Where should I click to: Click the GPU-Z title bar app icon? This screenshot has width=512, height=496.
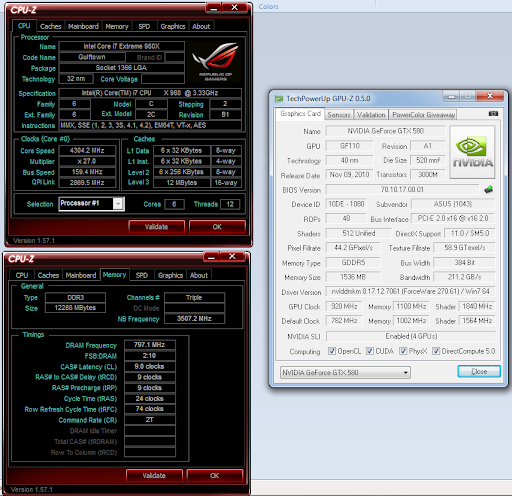point(279,99)
